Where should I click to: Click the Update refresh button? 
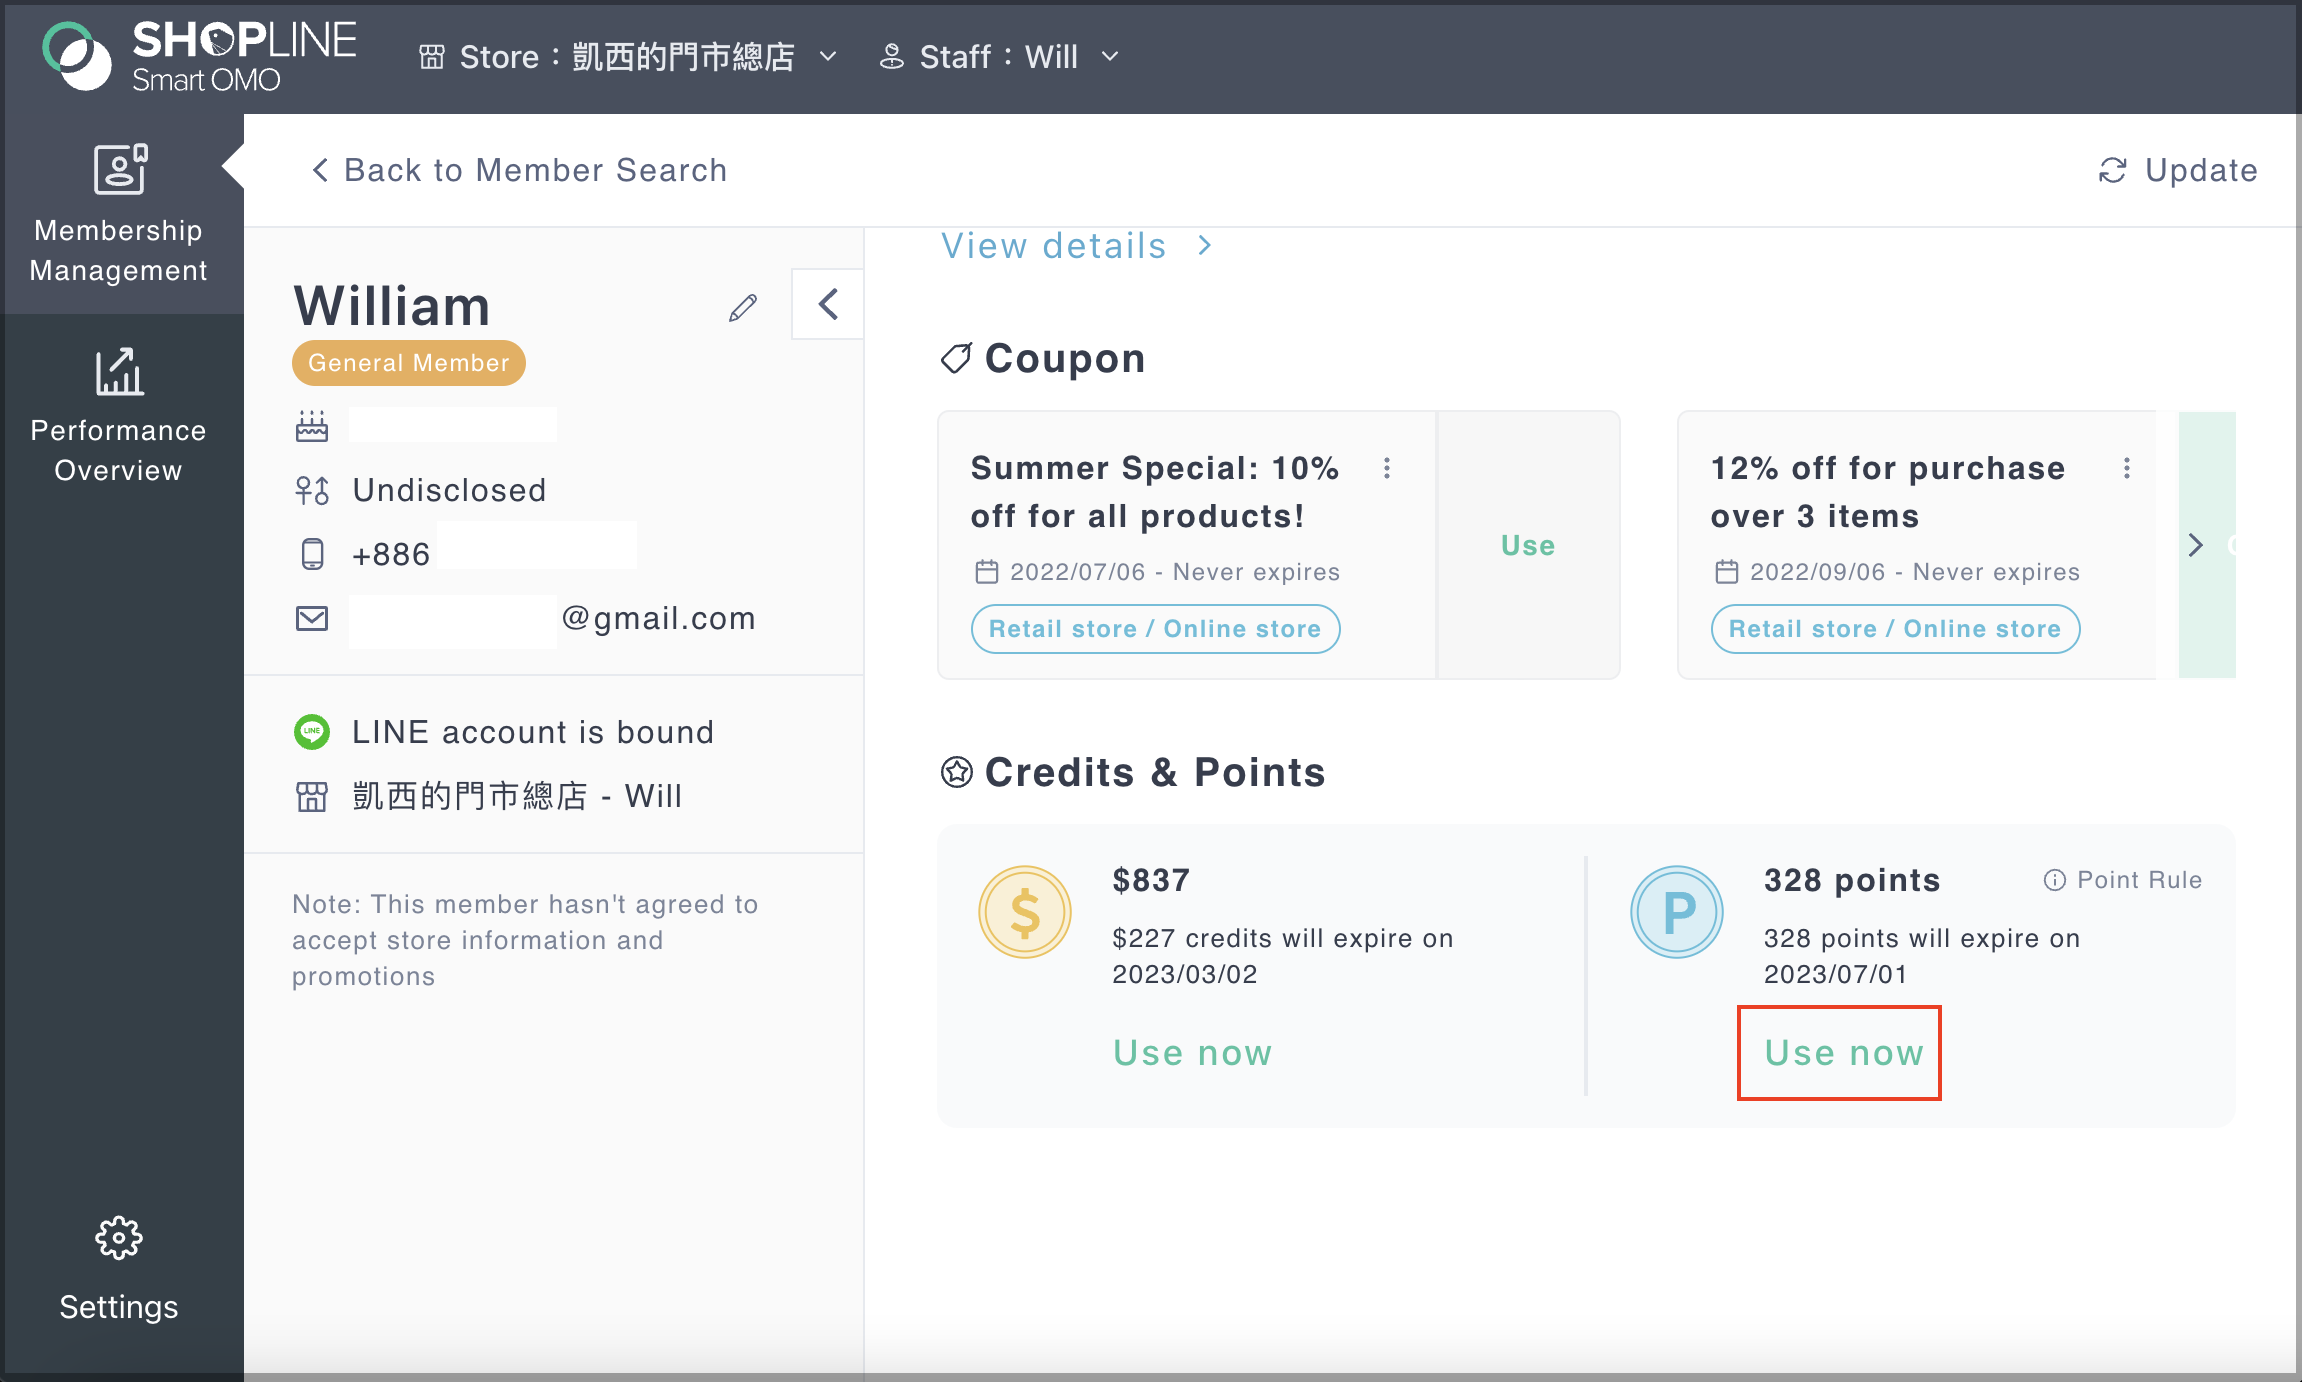click(2177, 170)
